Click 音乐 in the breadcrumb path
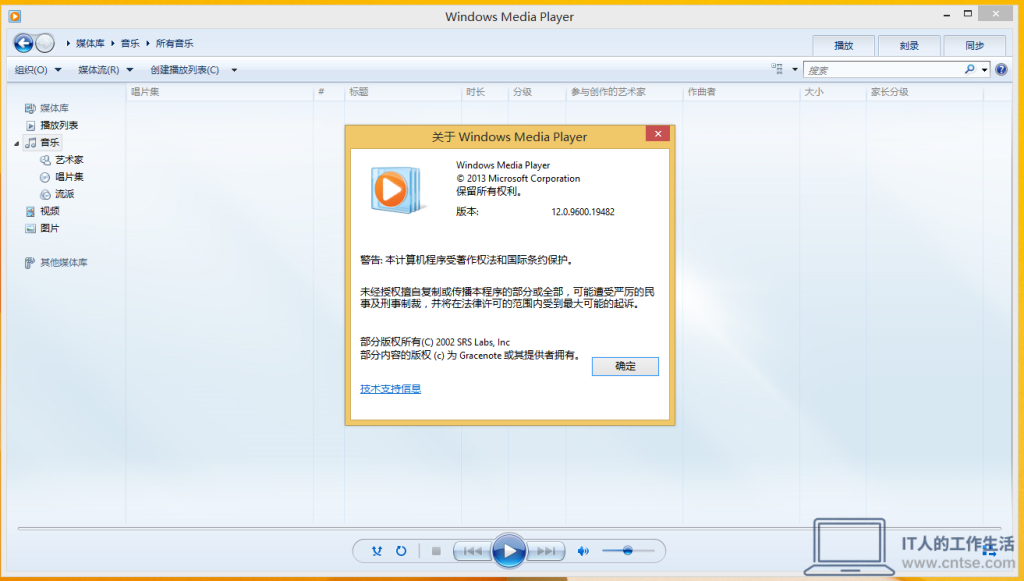 pyautogui.click(x=130, y=44)
